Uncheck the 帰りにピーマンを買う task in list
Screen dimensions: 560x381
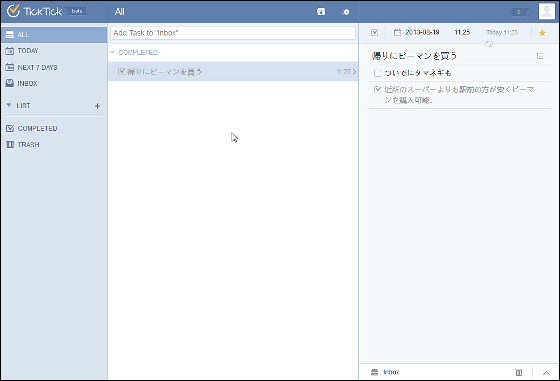pos(121,71)
